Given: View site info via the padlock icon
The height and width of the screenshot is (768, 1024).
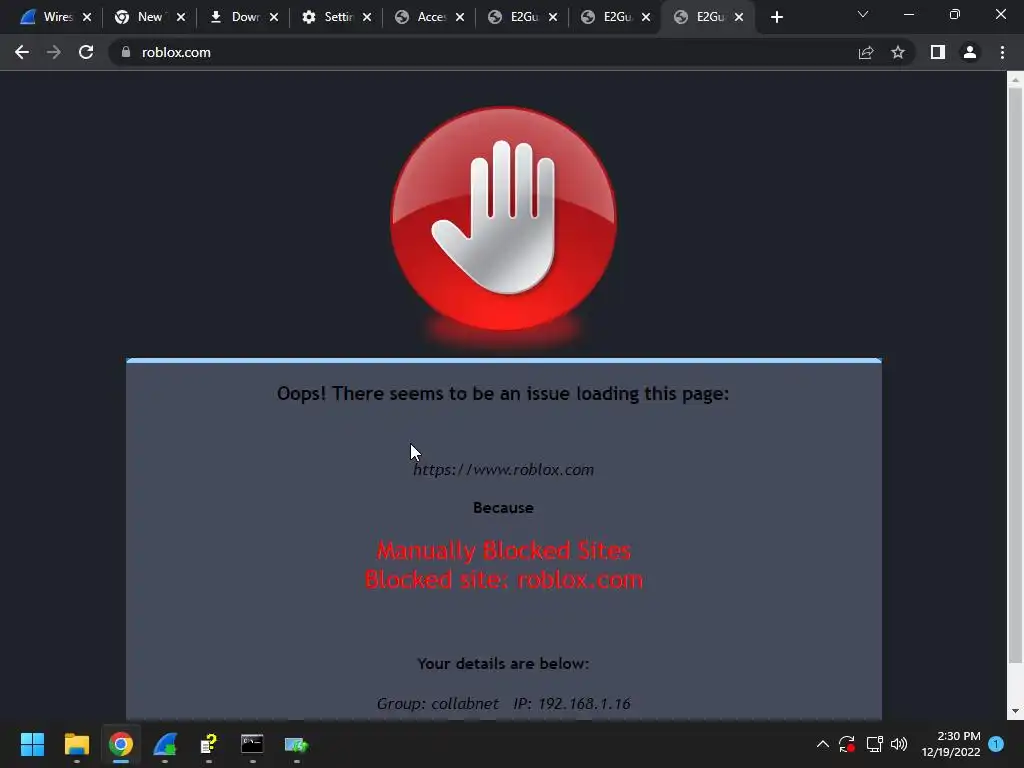Looking at the screenshot, I should 126,52.
